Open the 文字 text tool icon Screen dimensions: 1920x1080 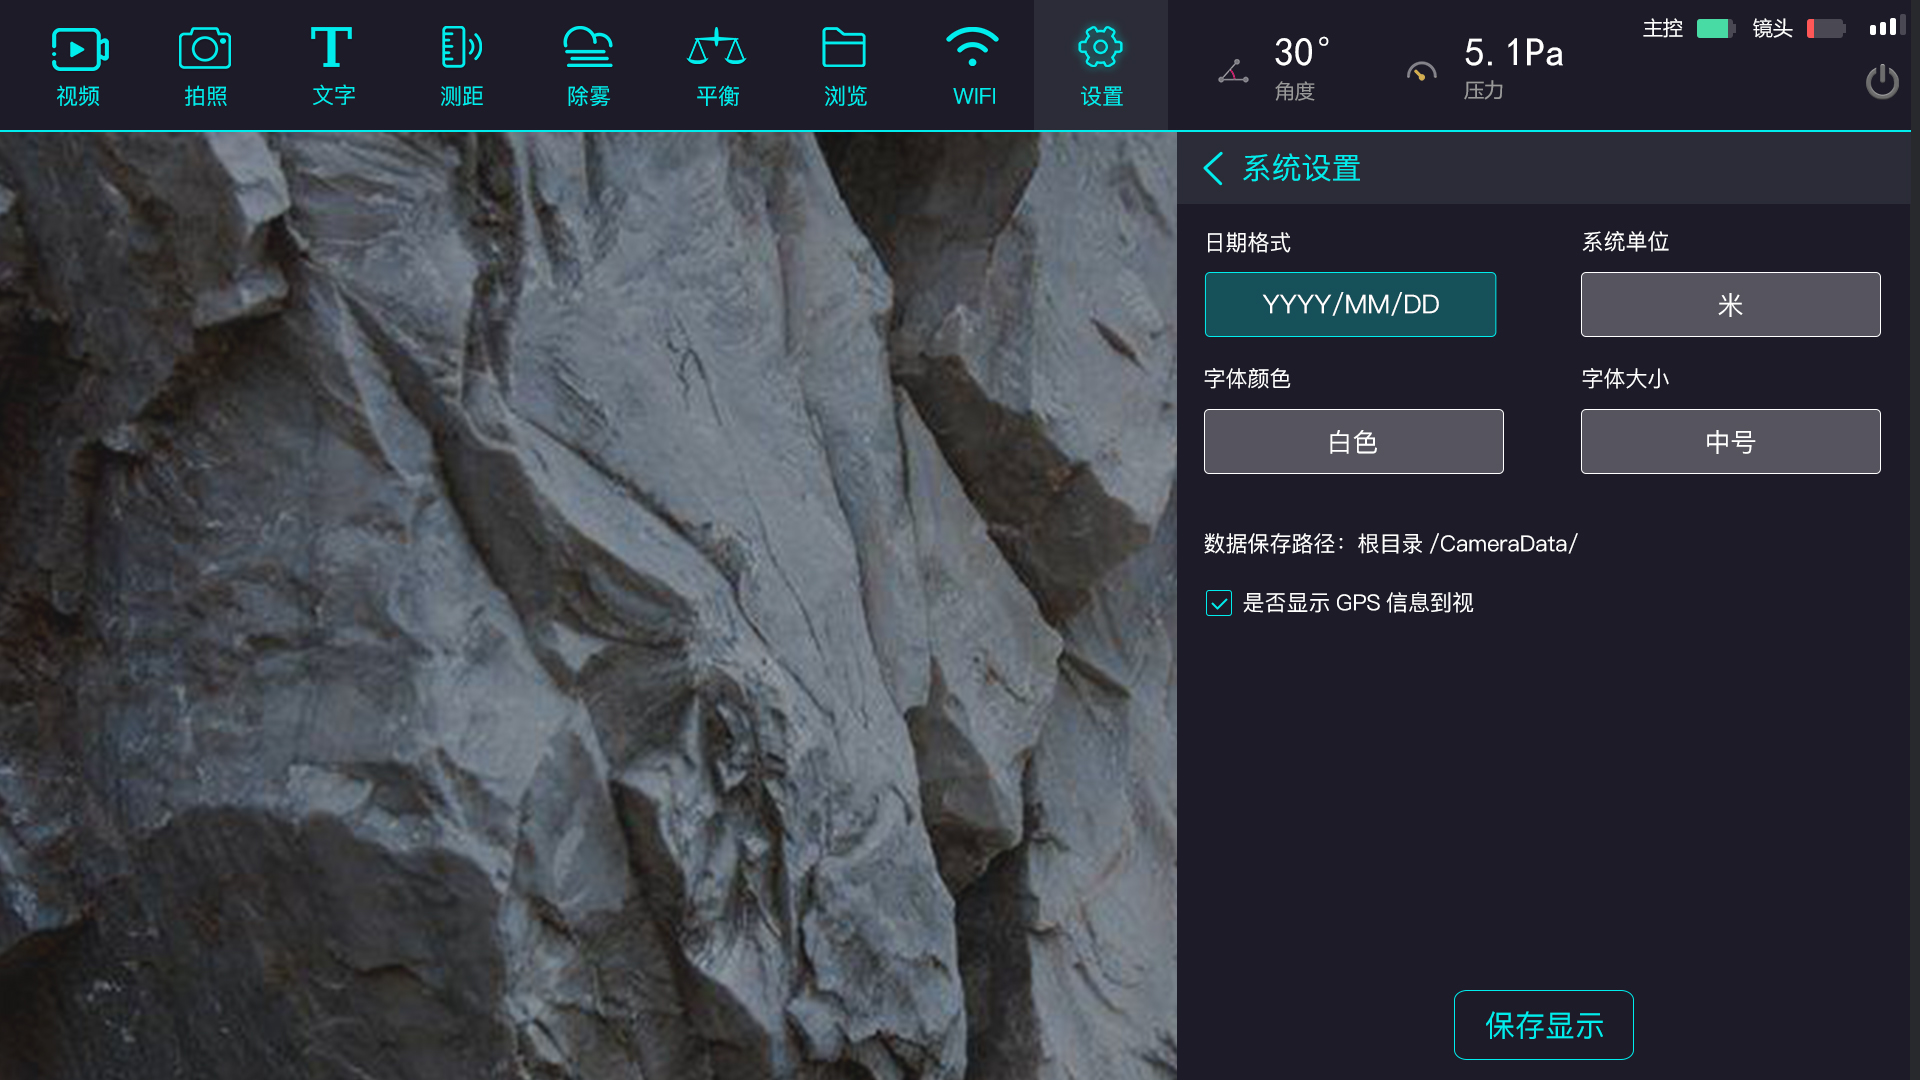[332, 47]
